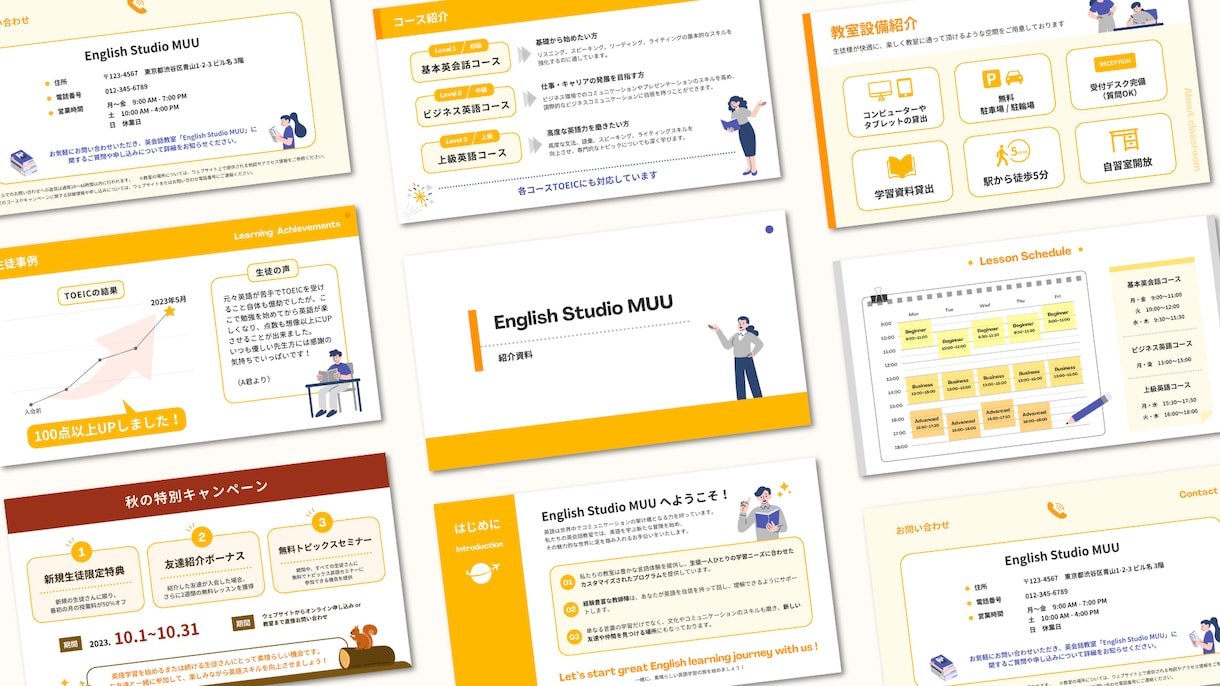Click the walking 5 min station icon

1008,155
